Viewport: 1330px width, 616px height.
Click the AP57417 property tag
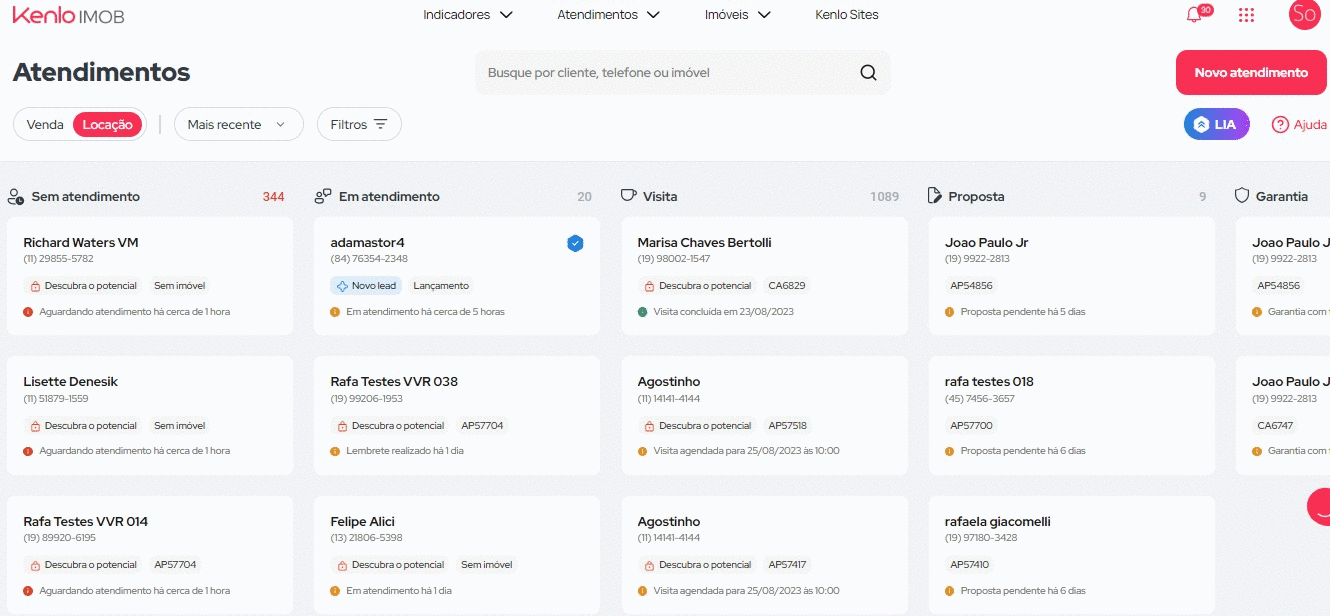[787, 565]
